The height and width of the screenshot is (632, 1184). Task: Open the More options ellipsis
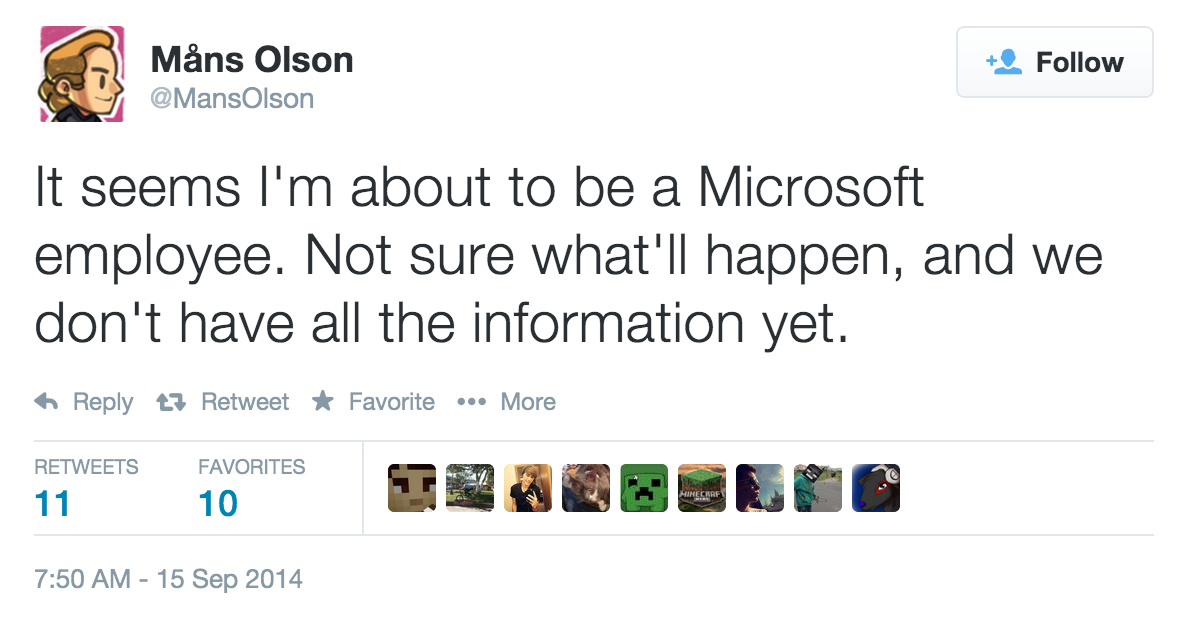[470, 402]
